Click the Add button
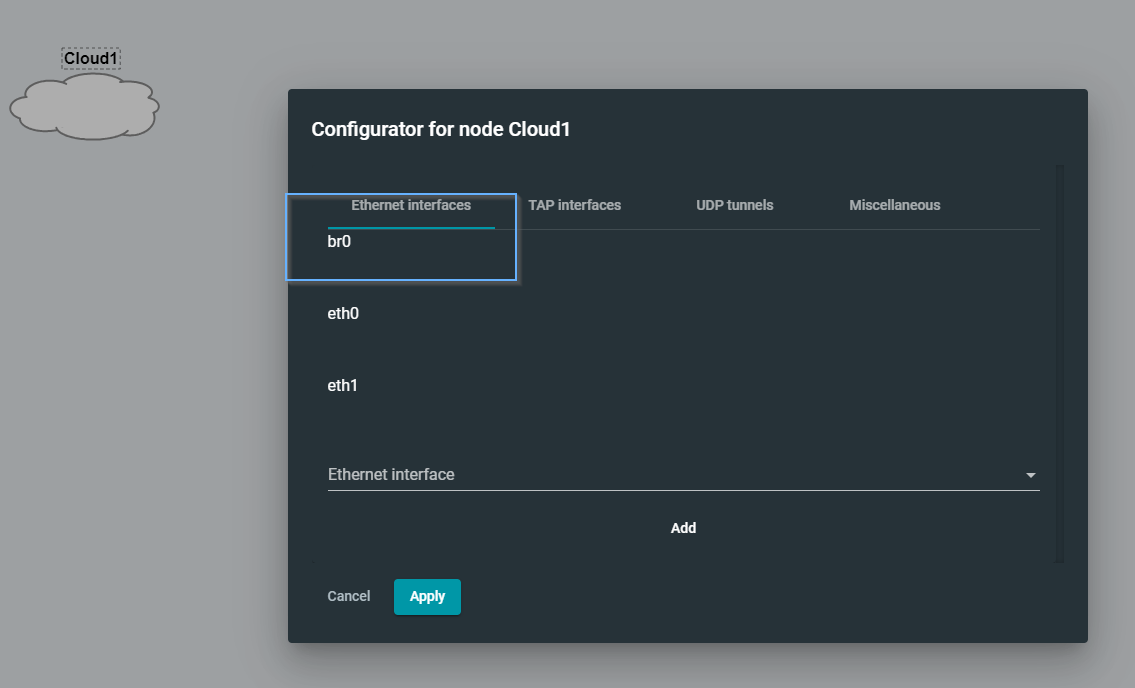The width and height of the screenshot is (1135, 688). (683, 528)
